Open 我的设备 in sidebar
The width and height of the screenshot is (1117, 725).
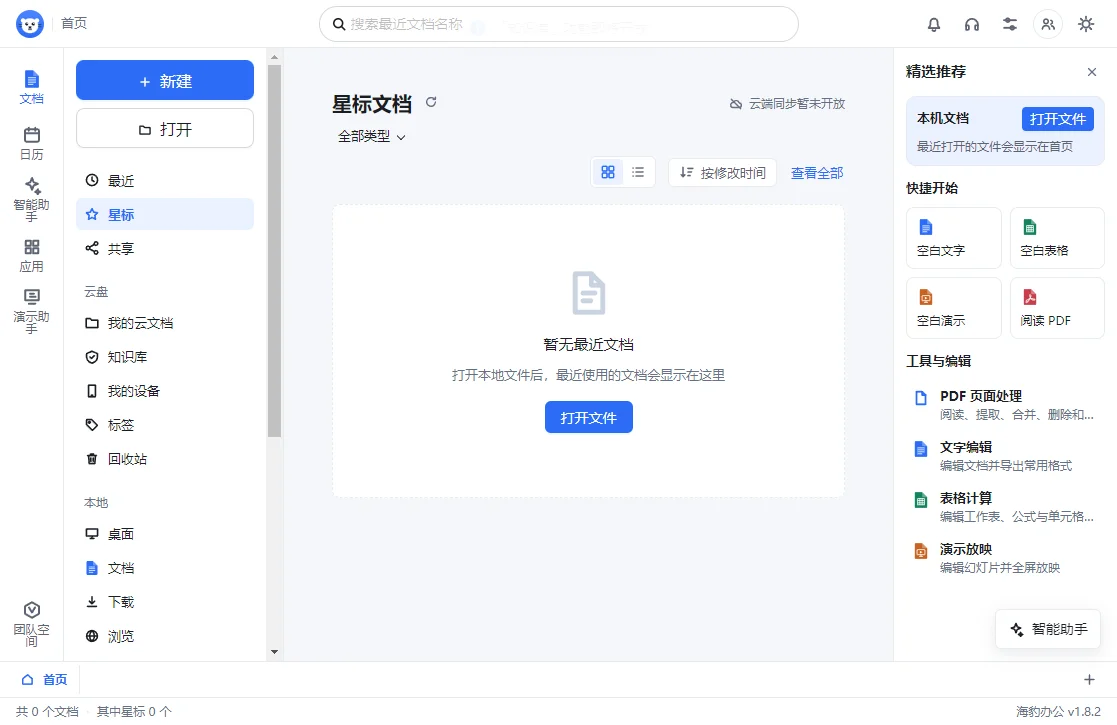[x=165, y=391]
